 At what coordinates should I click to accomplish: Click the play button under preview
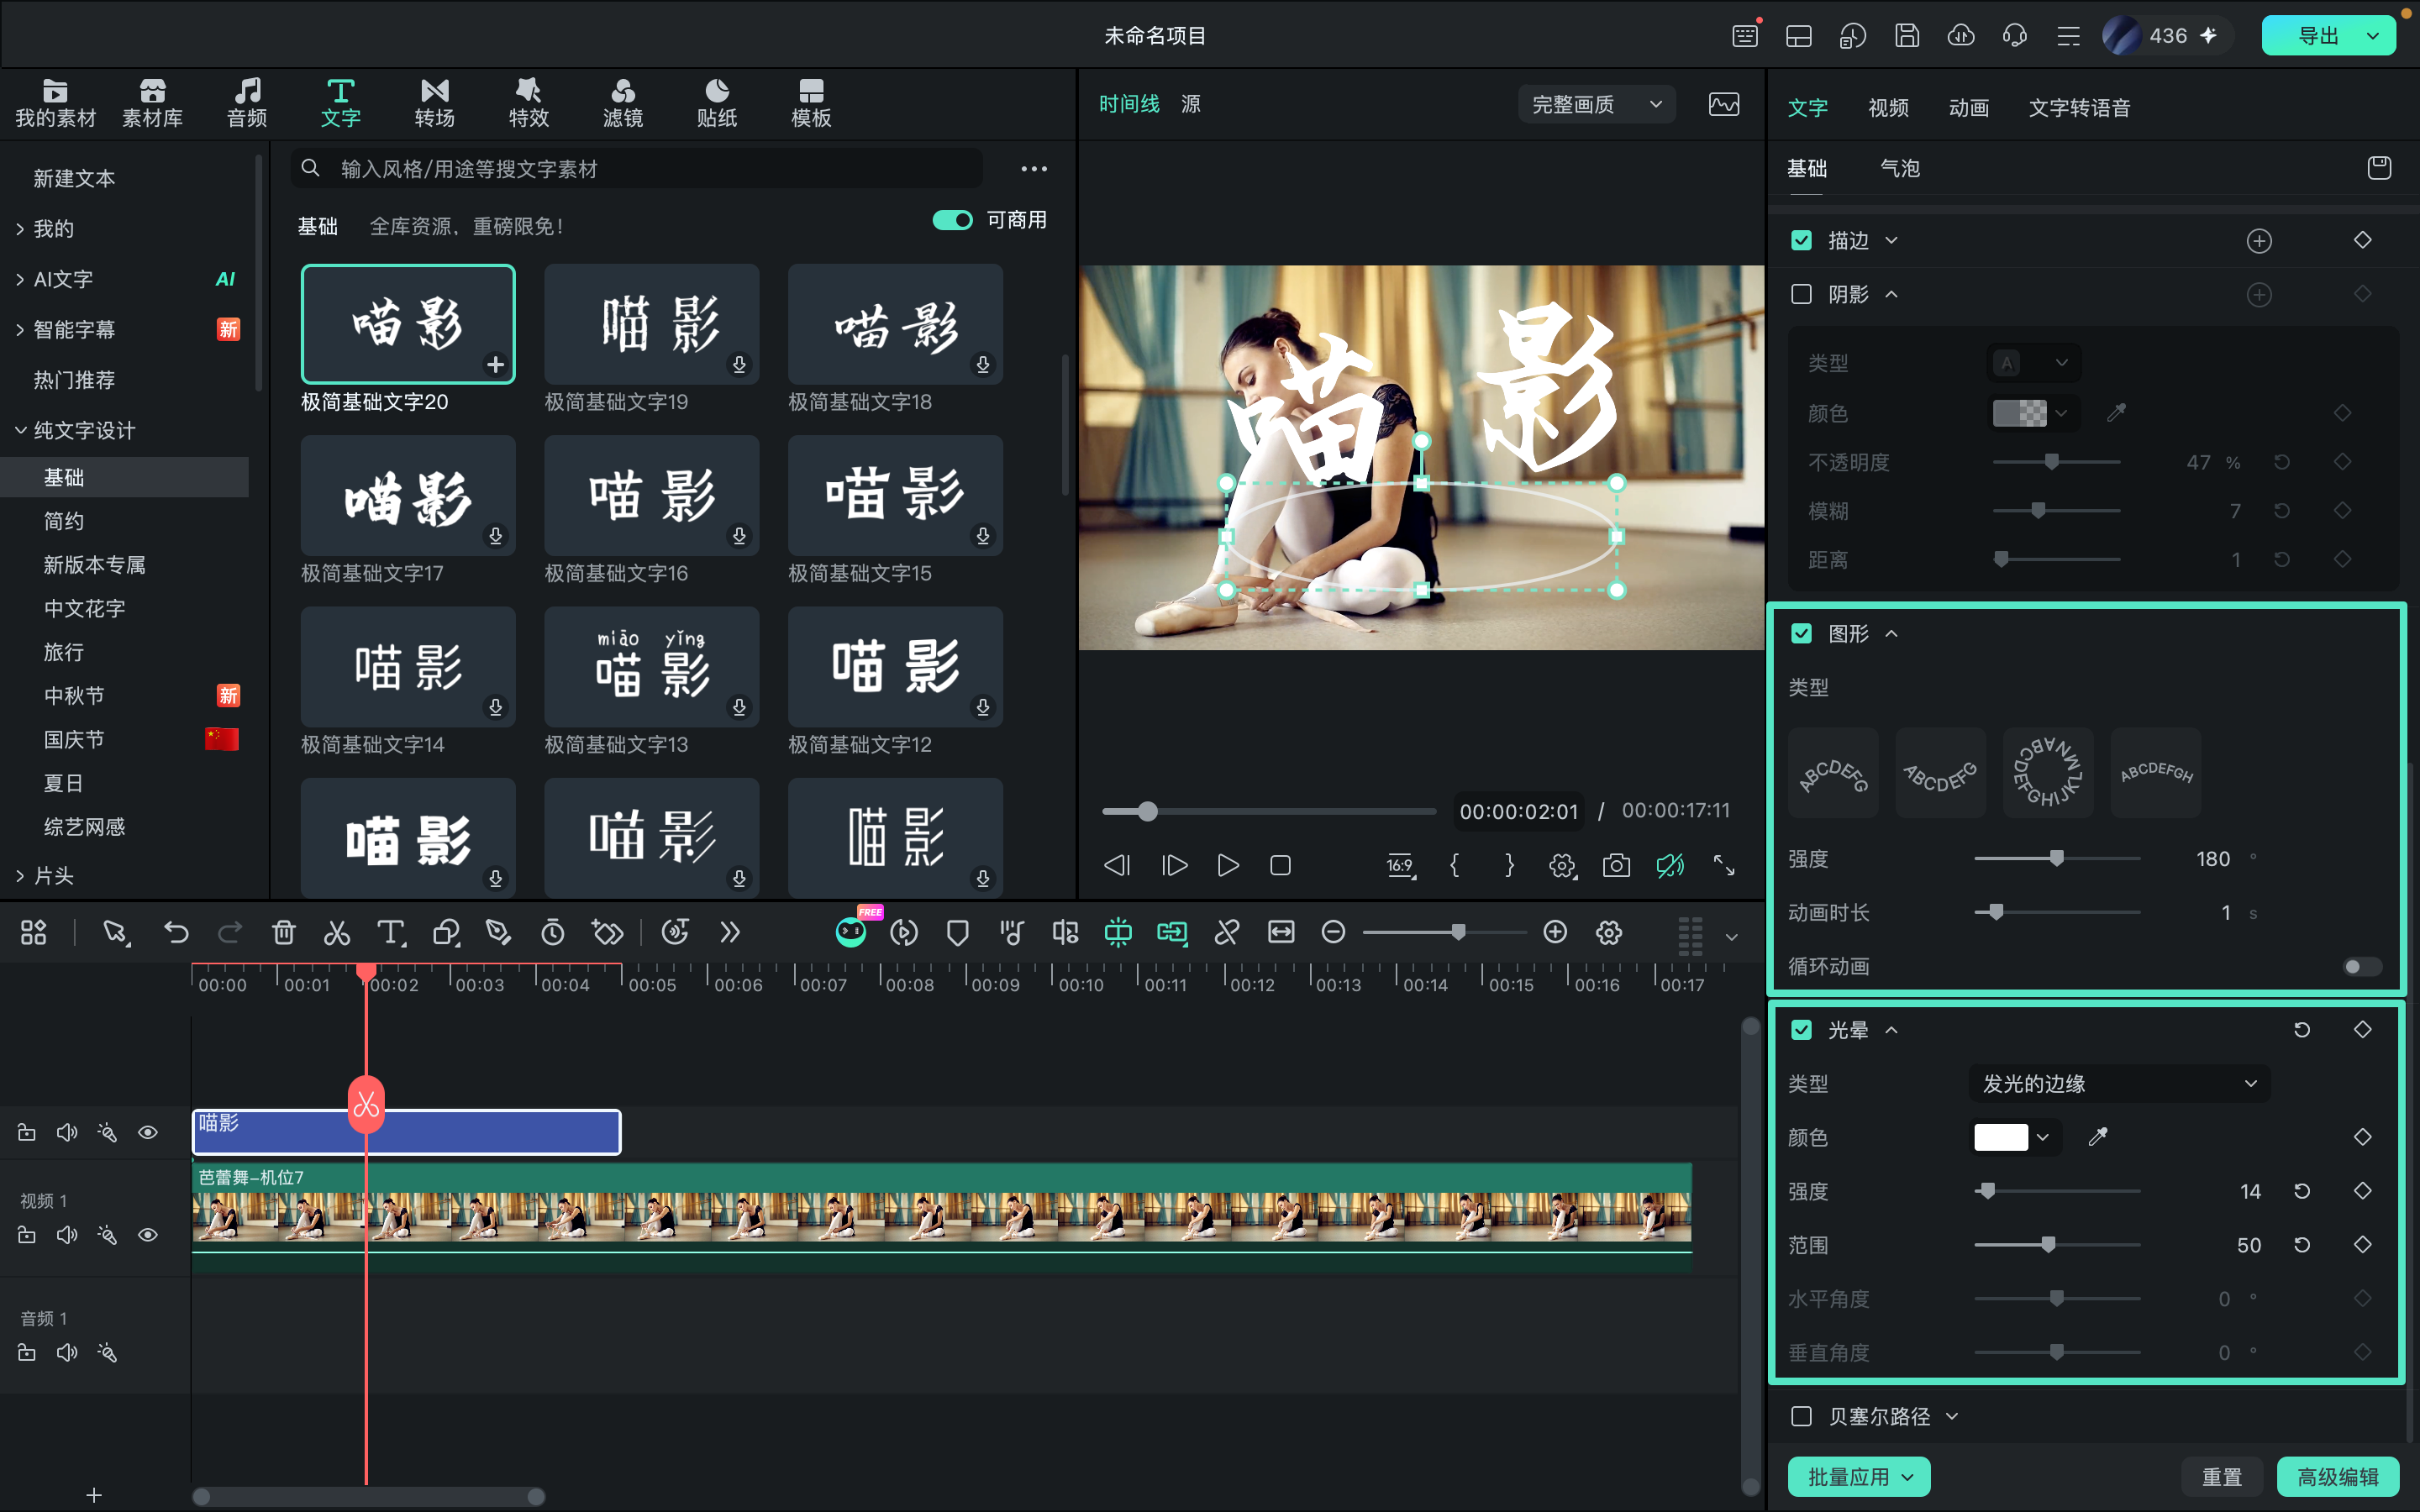[x=1228, y=865]
